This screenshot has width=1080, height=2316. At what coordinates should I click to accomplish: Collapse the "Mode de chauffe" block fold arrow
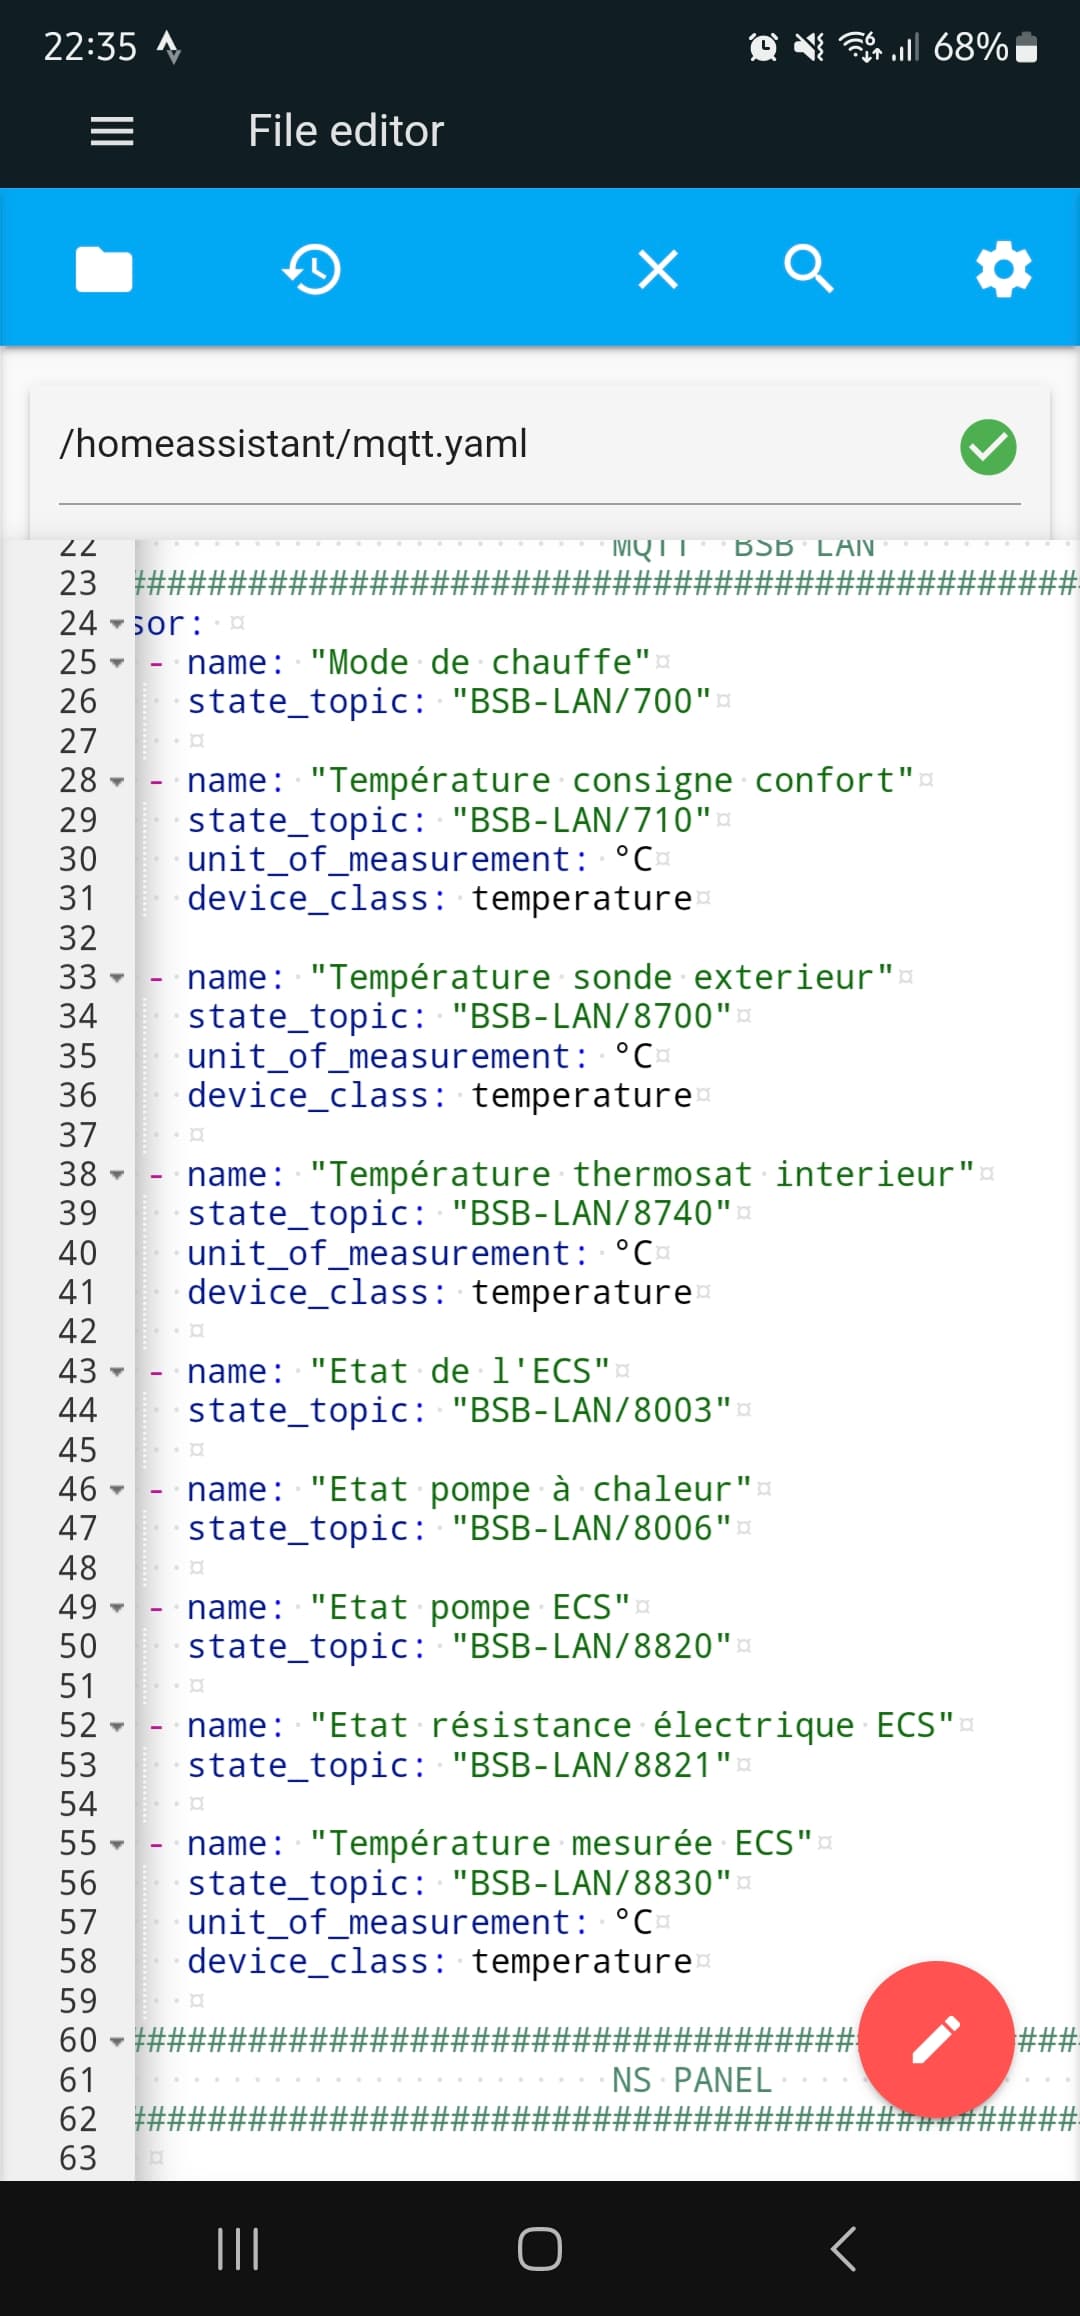tap(117, 663)
